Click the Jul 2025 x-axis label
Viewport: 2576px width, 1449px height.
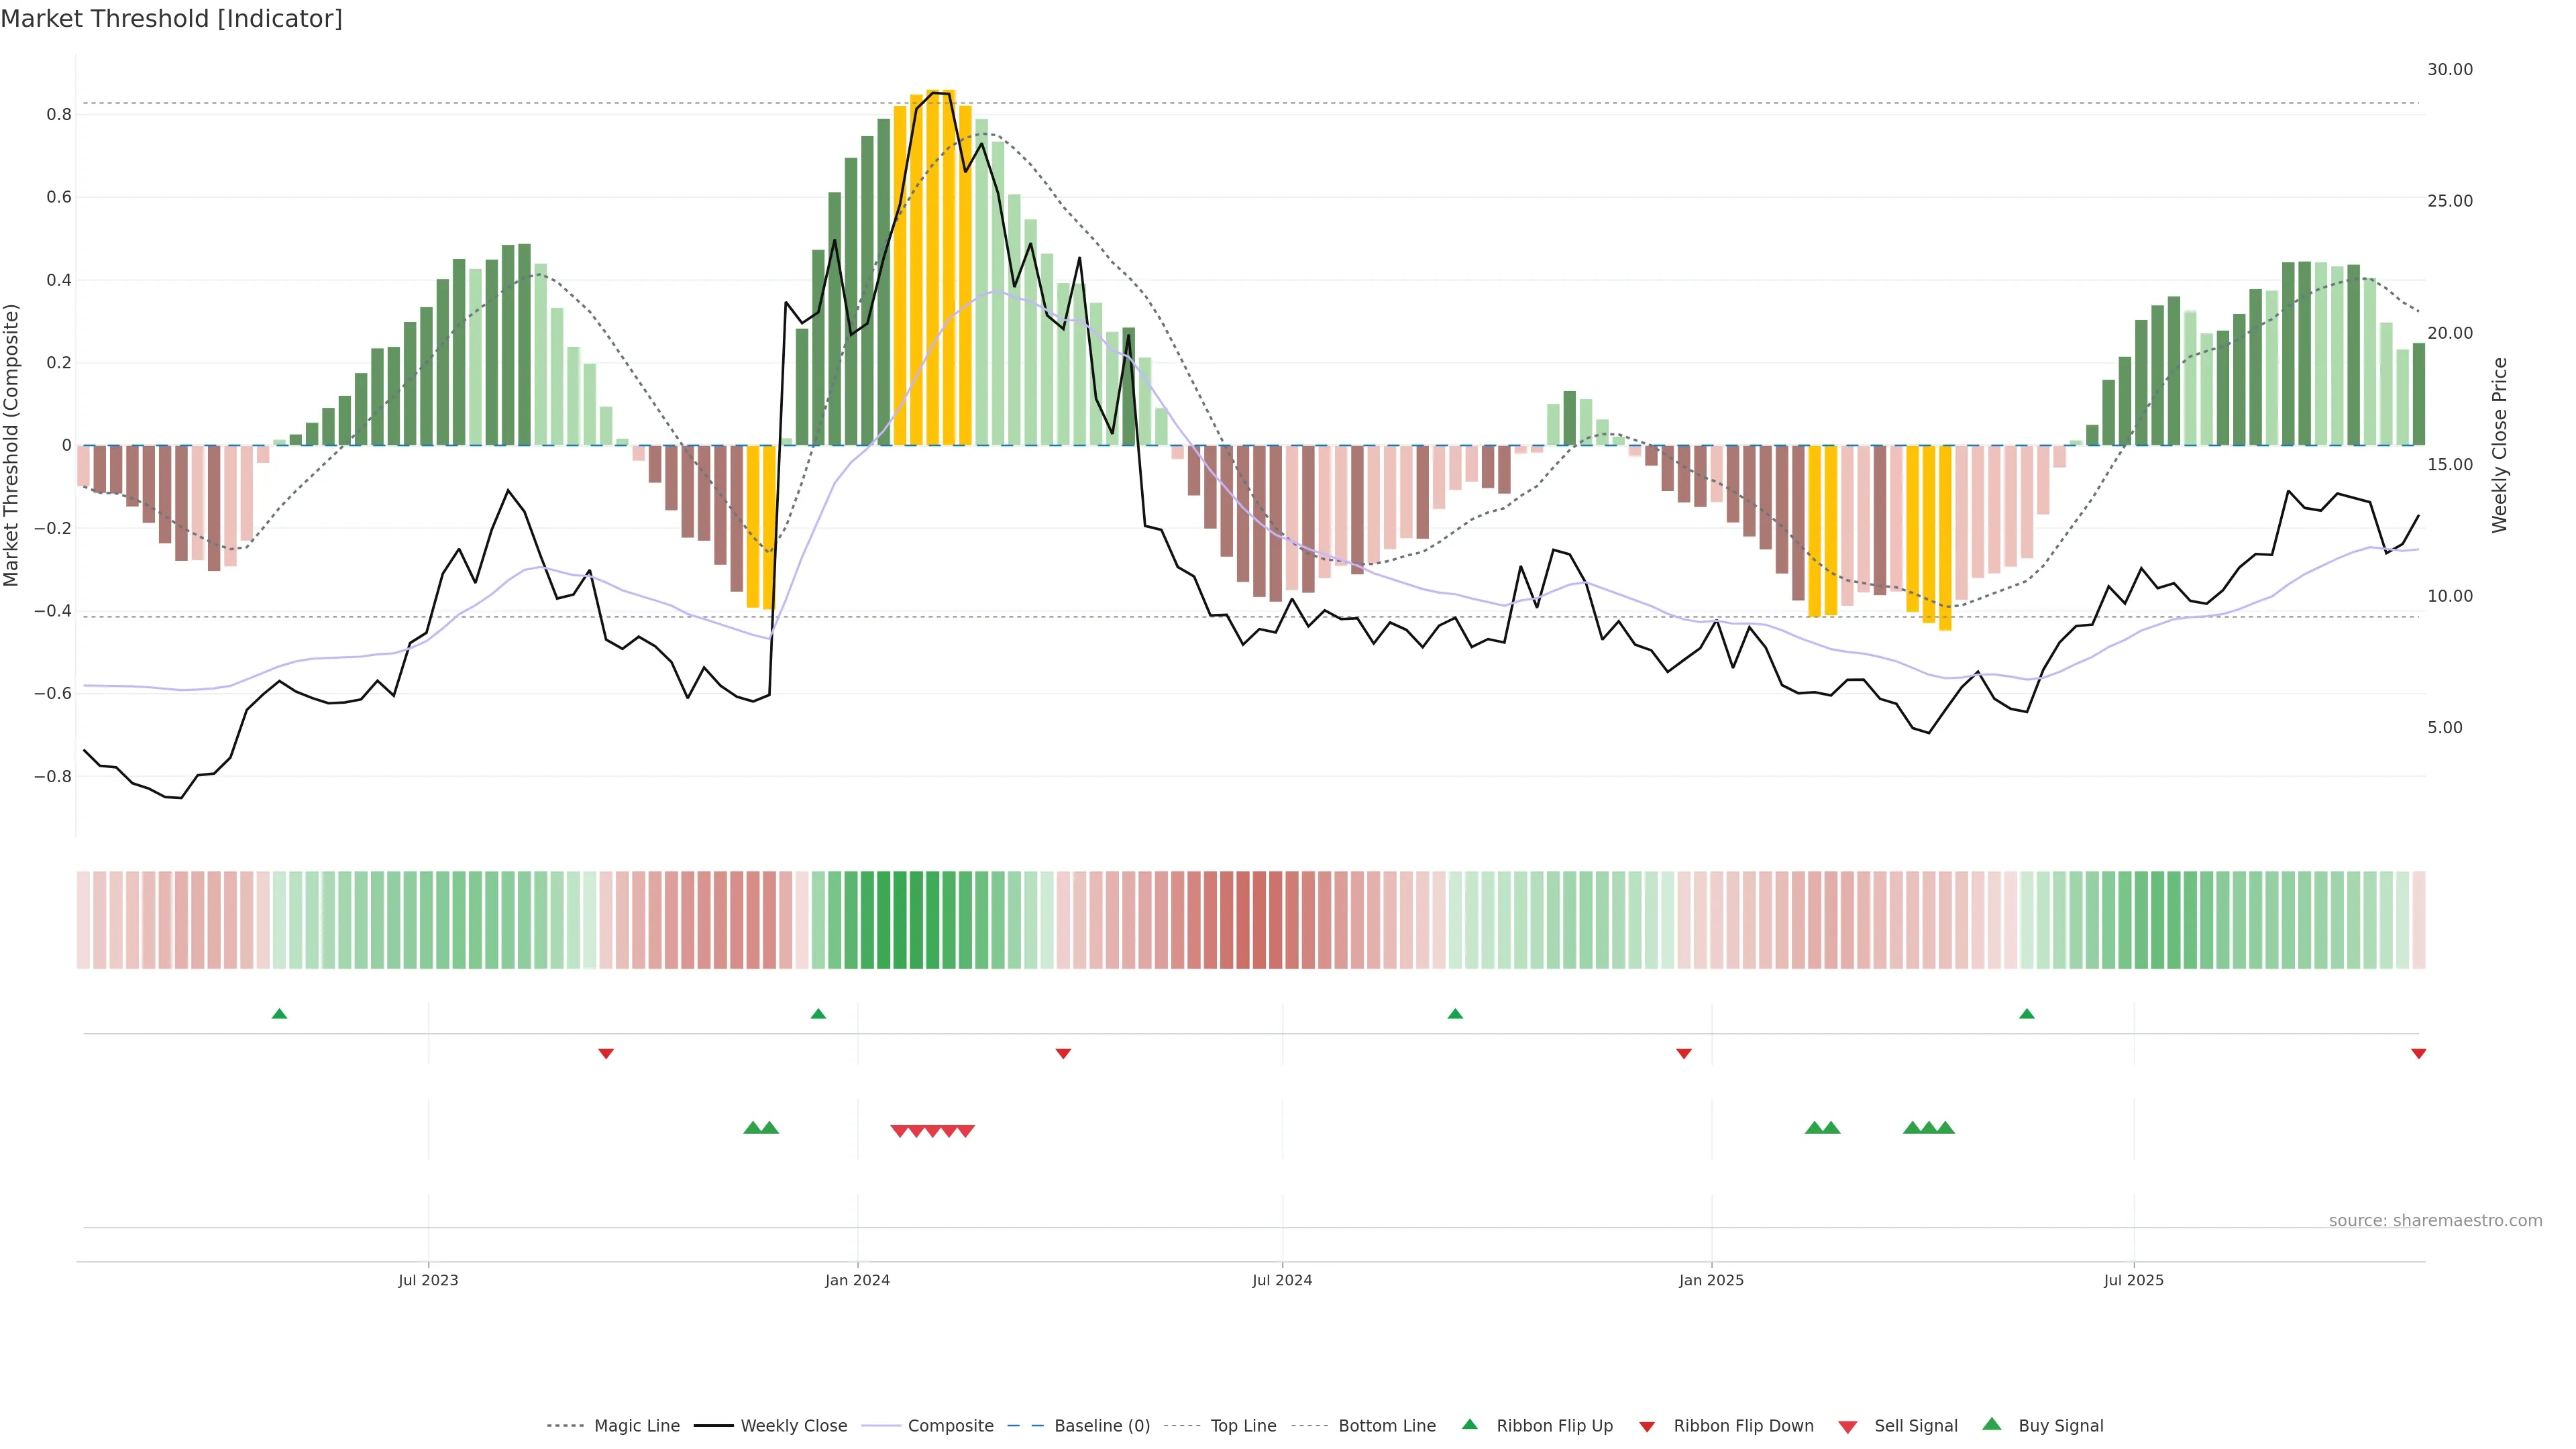(x=2133, y=1280)
